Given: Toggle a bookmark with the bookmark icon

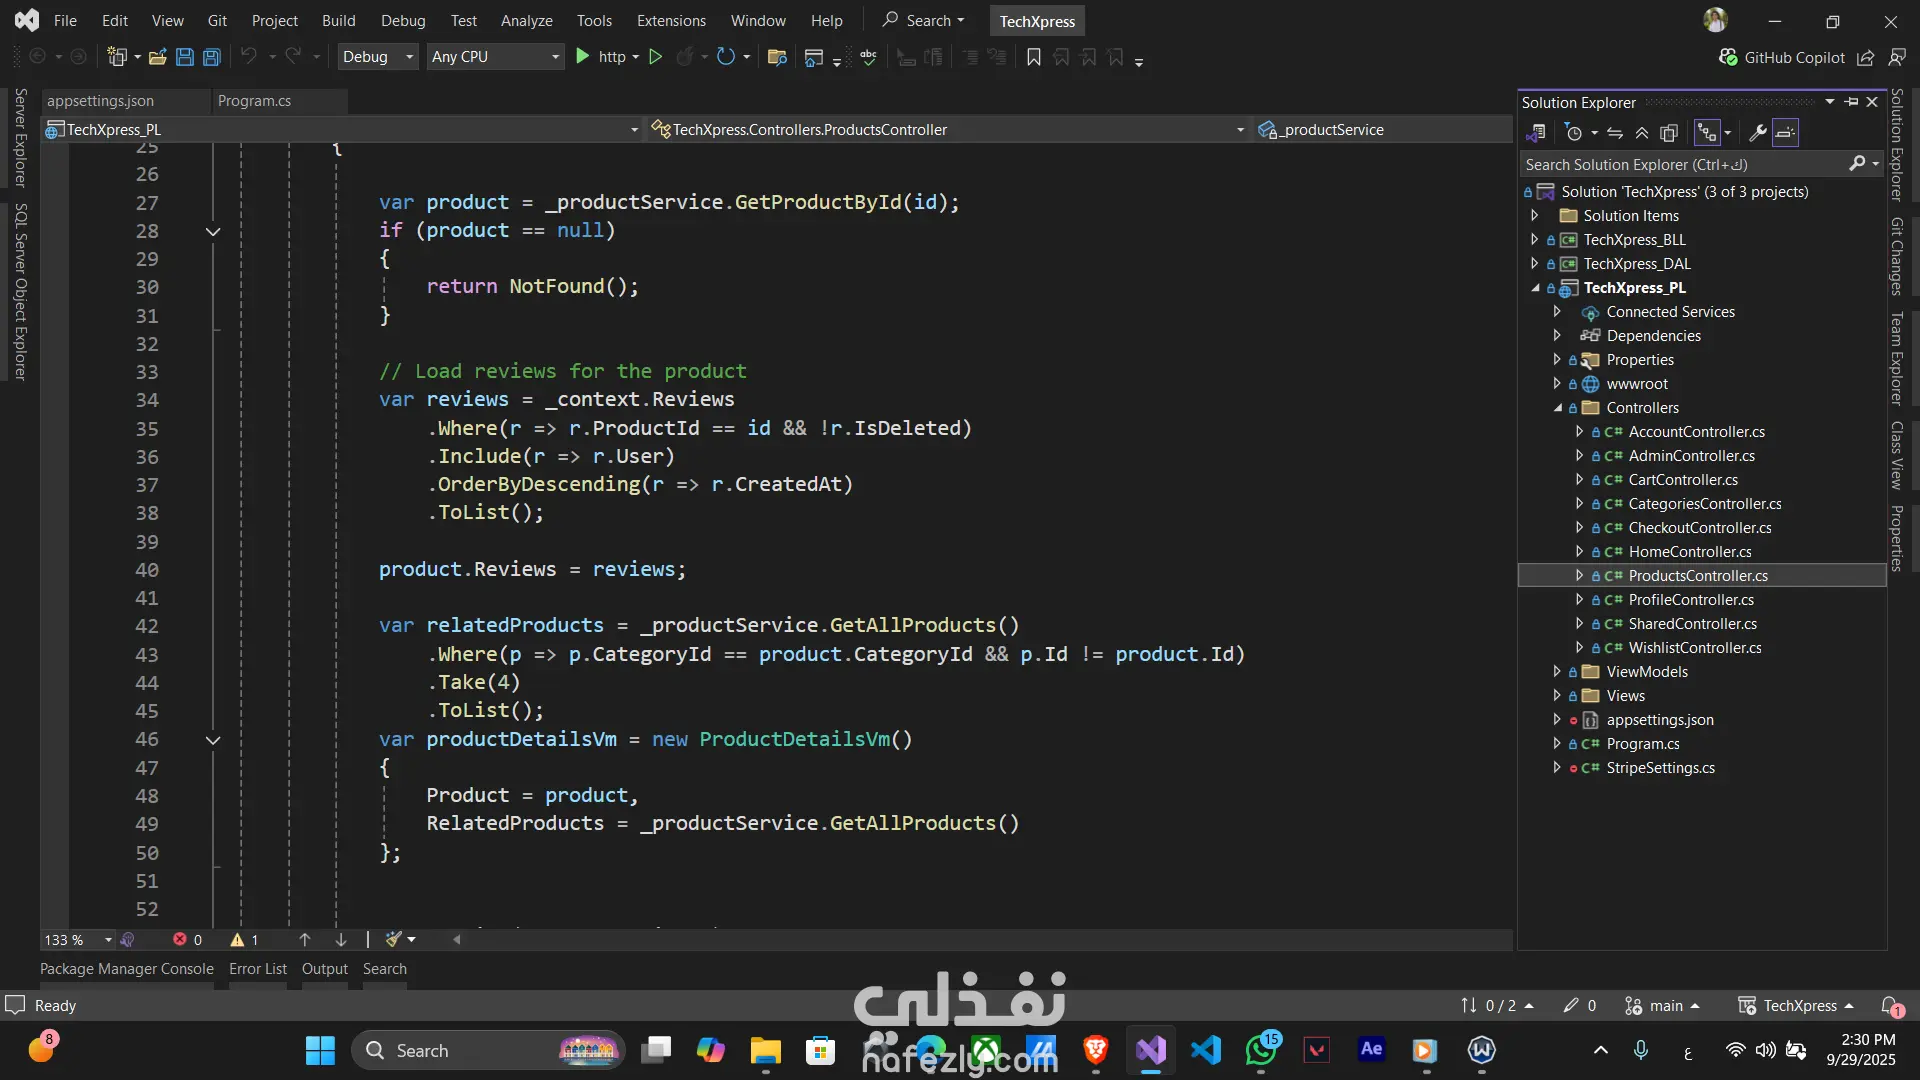Looking at the screenshot, I should [1034, 57].
